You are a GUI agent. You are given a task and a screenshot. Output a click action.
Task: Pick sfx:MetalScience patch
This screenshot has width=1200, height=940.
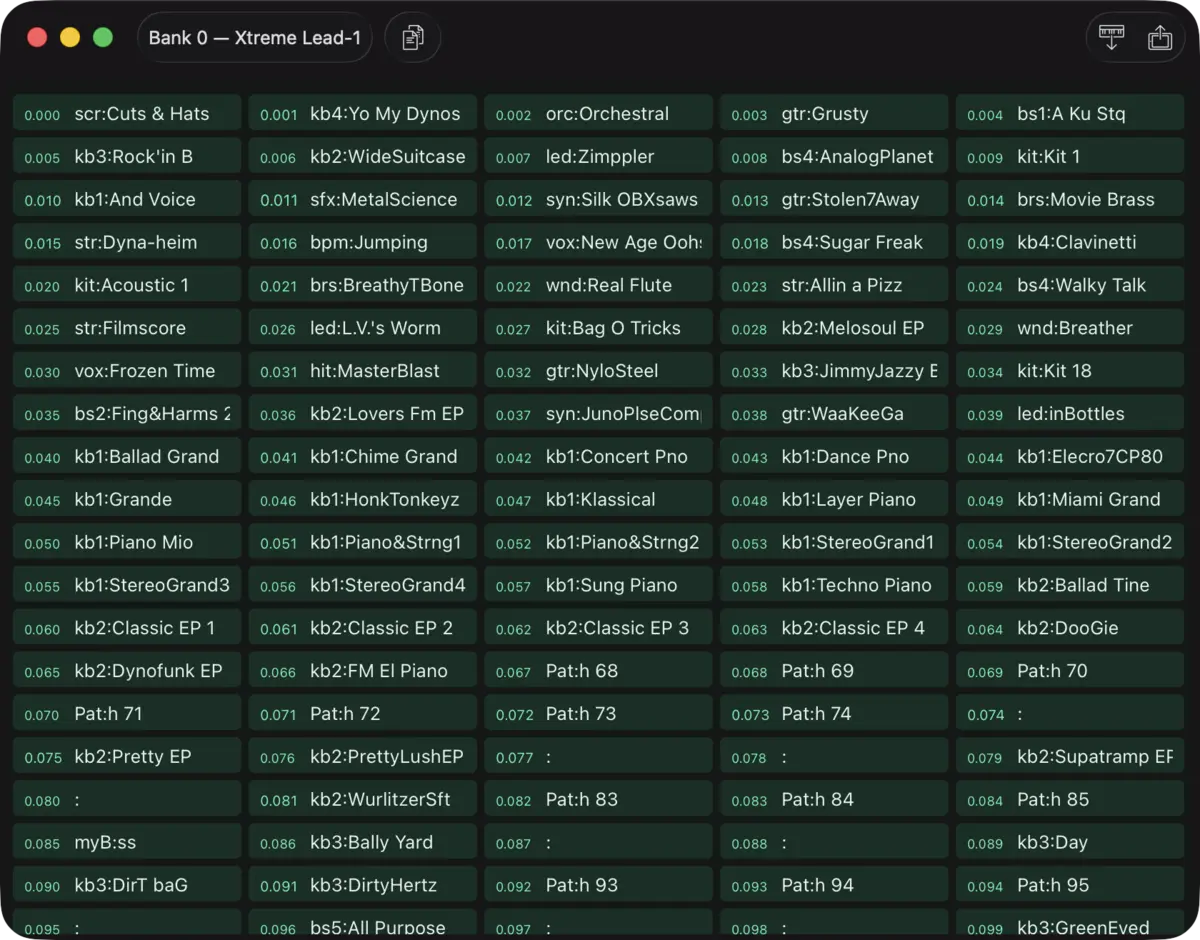coord(363,200)
